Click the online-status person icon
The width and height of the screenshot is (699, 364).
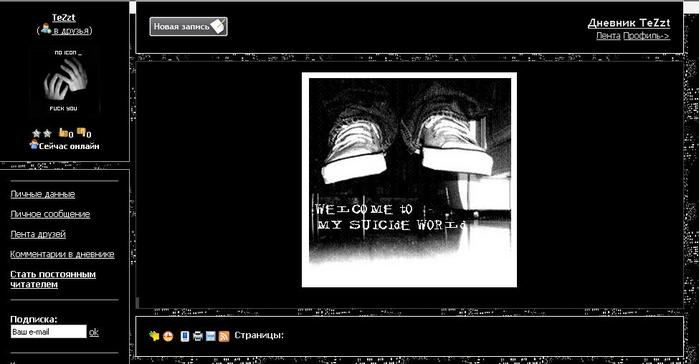34,144
